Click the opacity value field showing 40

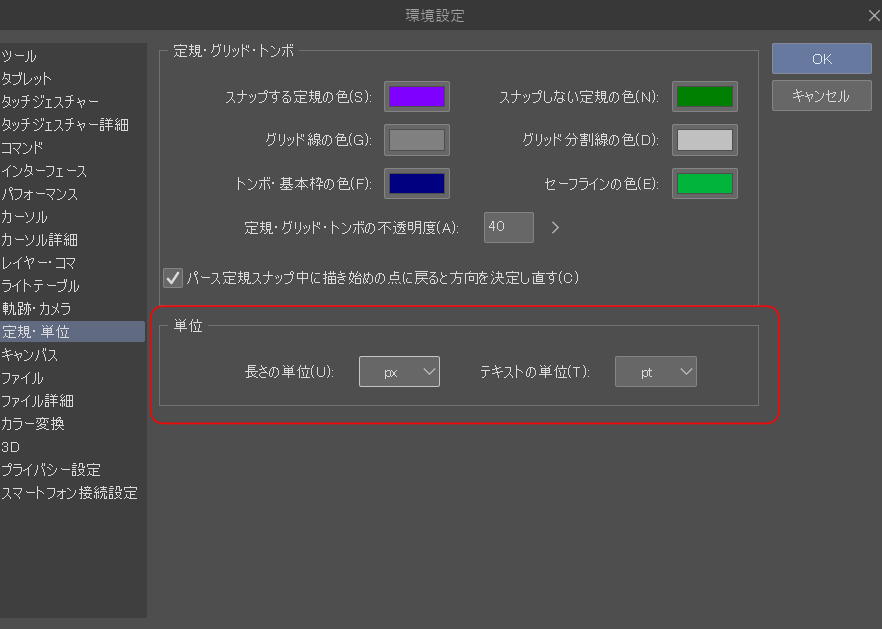coord(508,227)
